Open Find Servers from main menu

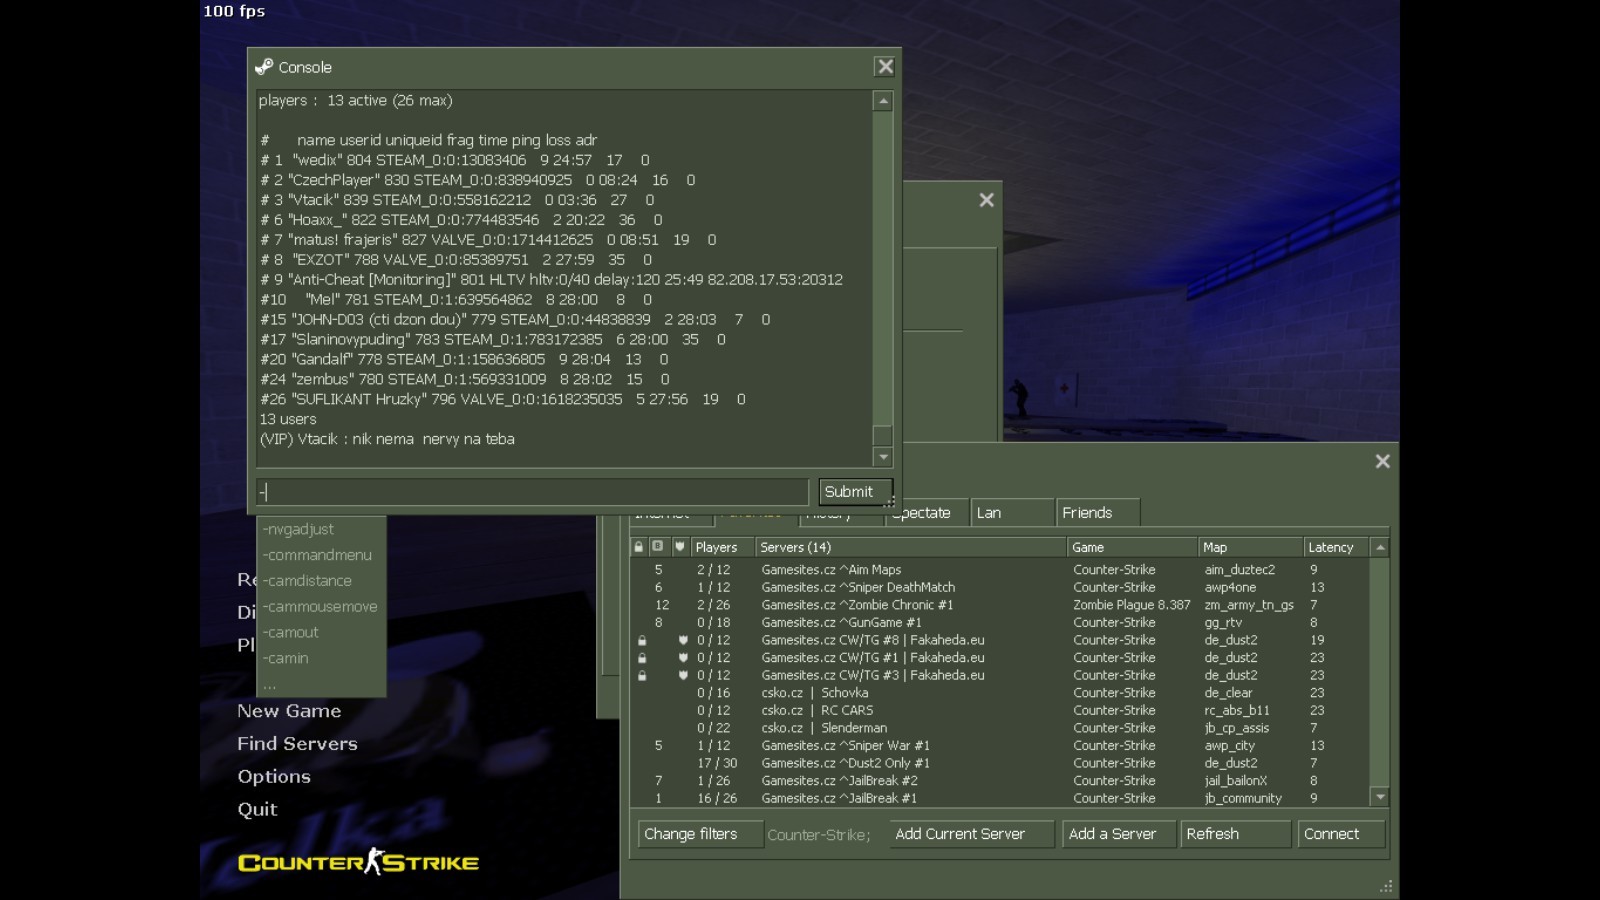(297, 744)
